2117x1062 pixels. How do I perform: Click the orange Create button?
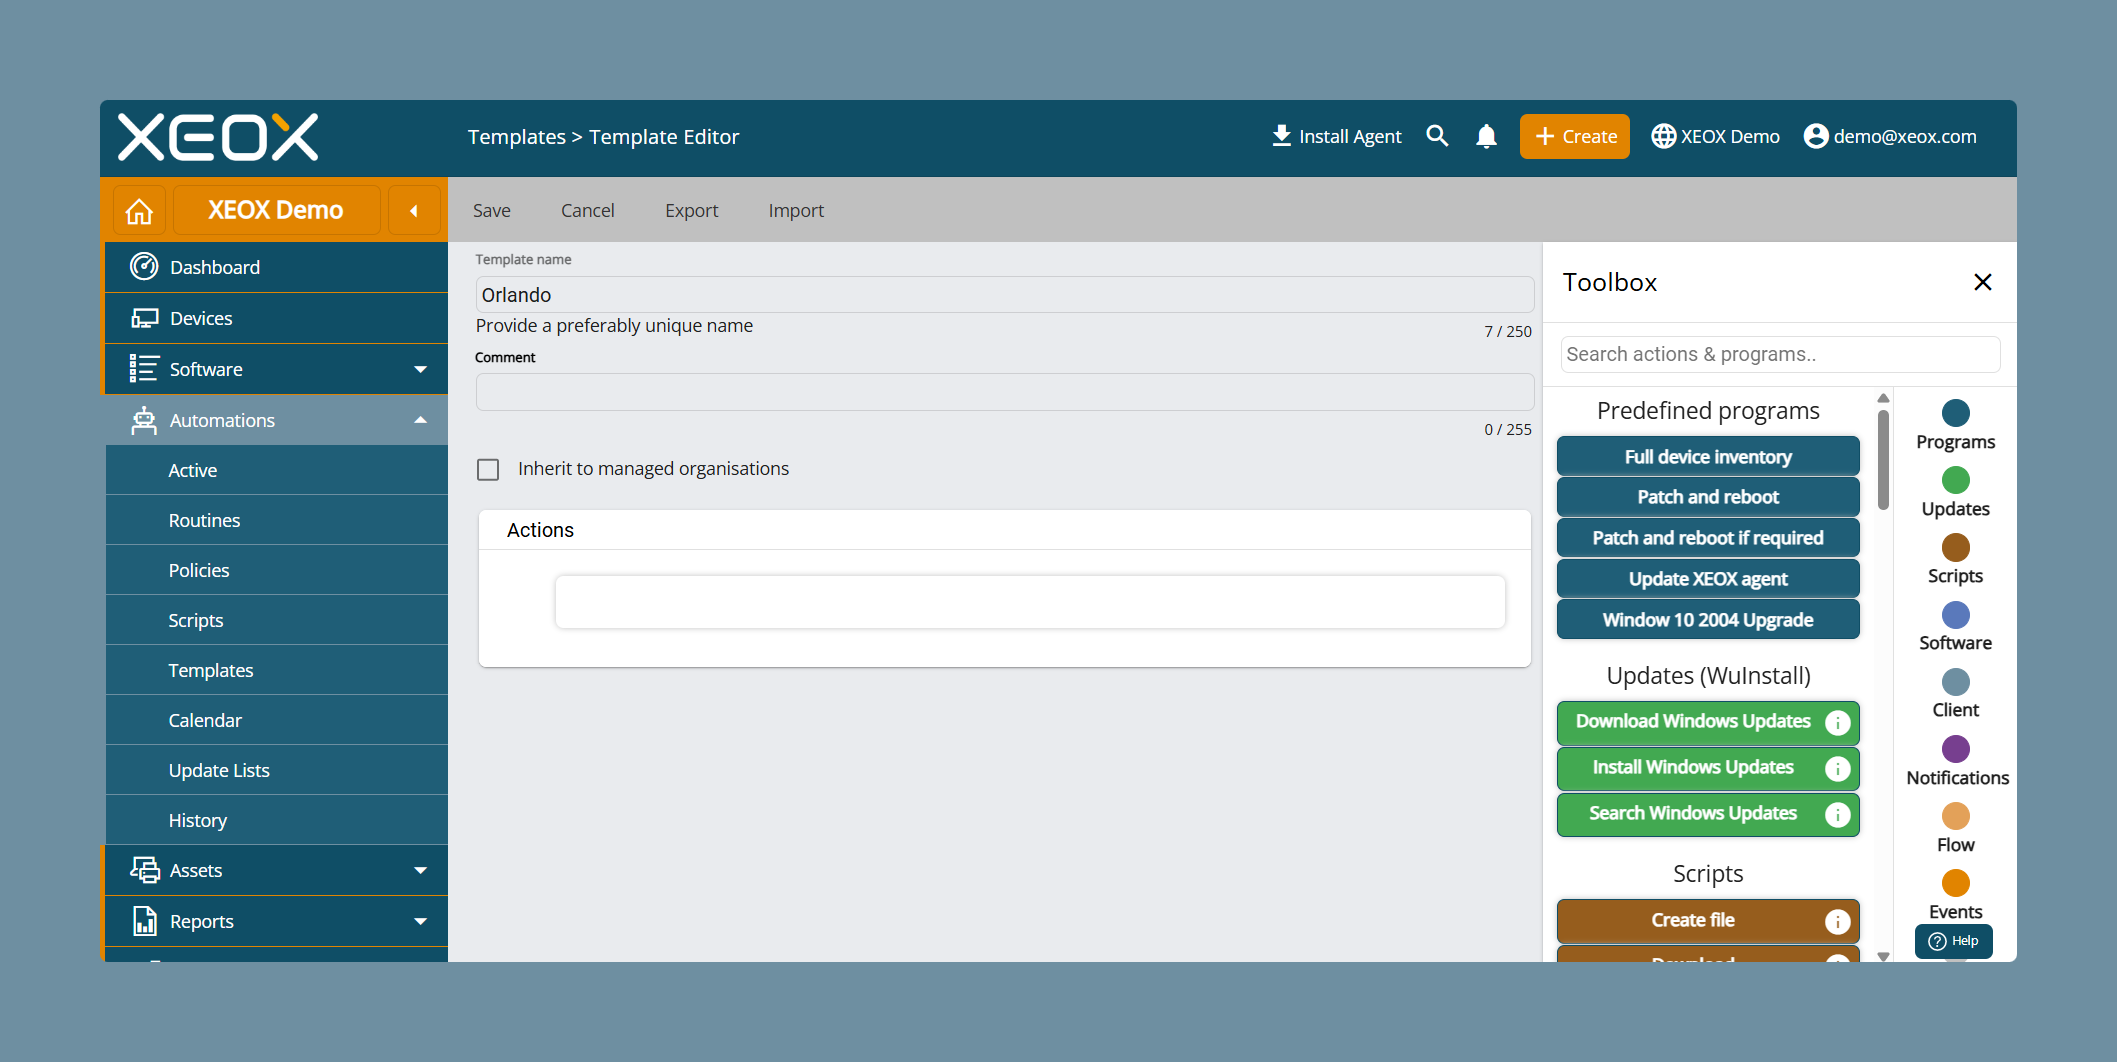click(1574, 136)
